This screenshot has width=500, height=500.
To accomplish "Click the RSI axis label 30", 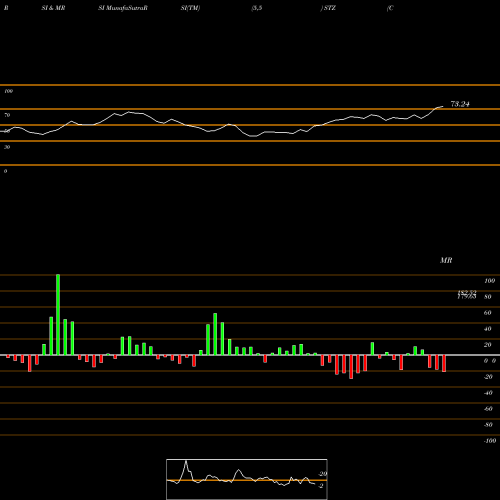I will coord(7,147).
